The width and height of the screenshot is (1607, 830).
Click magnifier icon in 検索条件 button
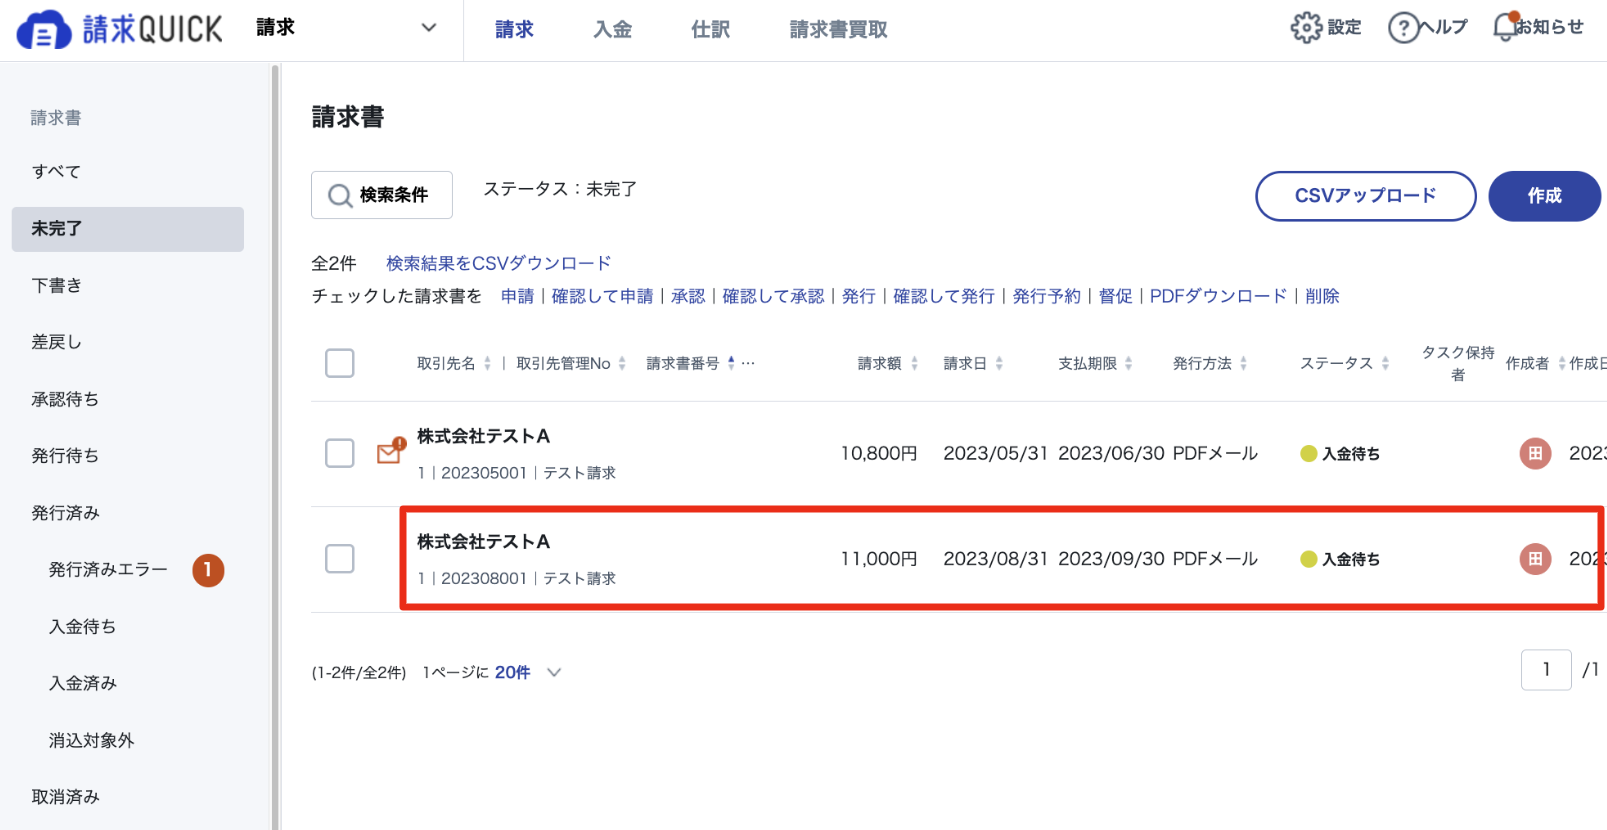[340, 196]
